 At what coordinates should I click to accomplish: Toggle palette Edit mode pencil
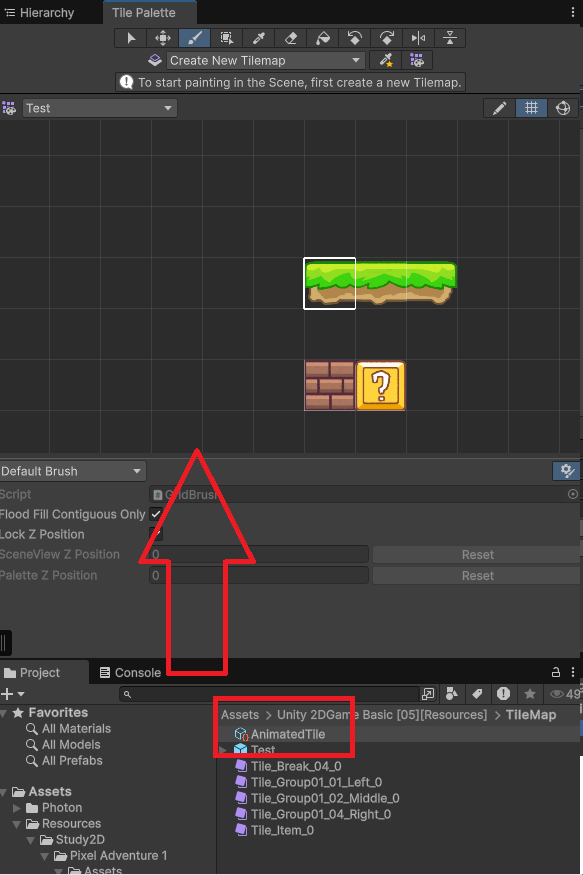point(499,108)
